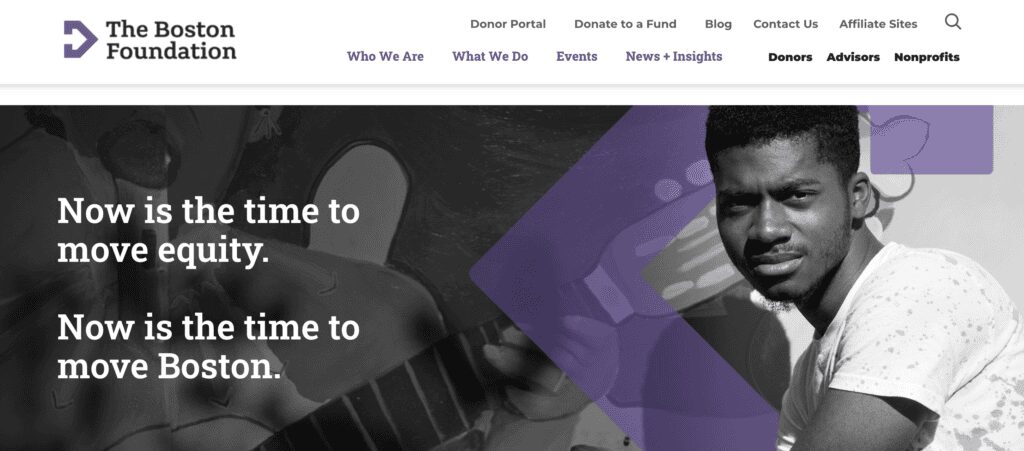Viewport: 1024px width, 451px height.
Task: Select the Nonprofits audience link
Action: (927, 57)
